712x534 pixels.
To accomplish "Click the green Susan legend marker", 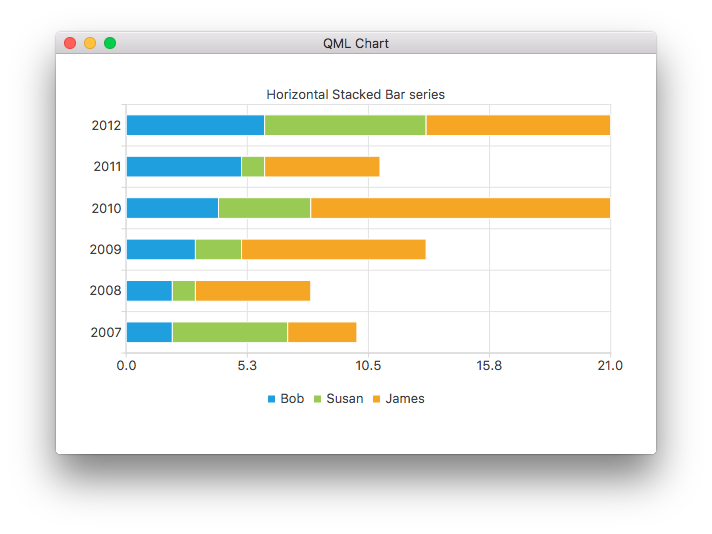I will (x=318, y=399).
